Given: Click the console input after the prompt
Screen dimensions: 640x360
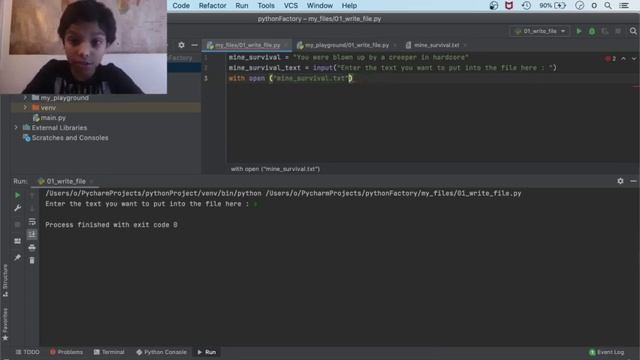Looking at the screenshot, I should pyautogui.click(x=256, y=204).
